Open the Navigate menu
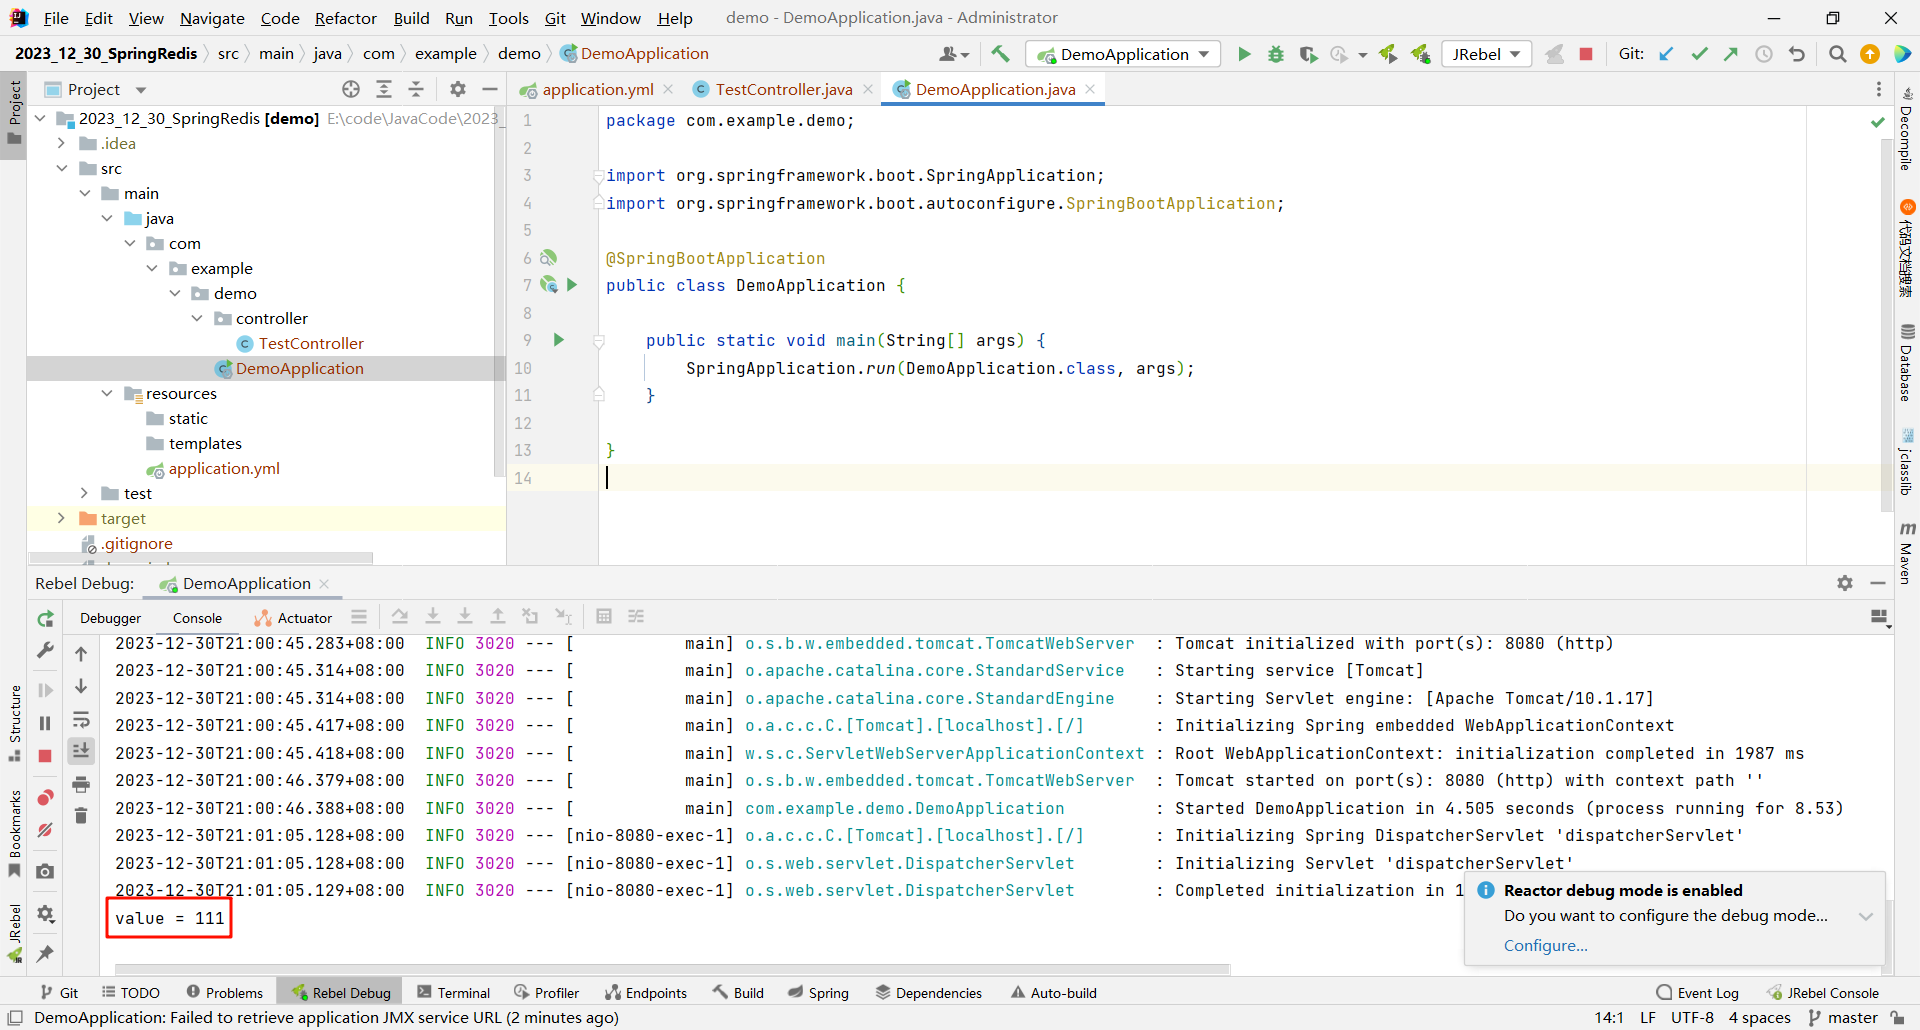 click(212, 18)
